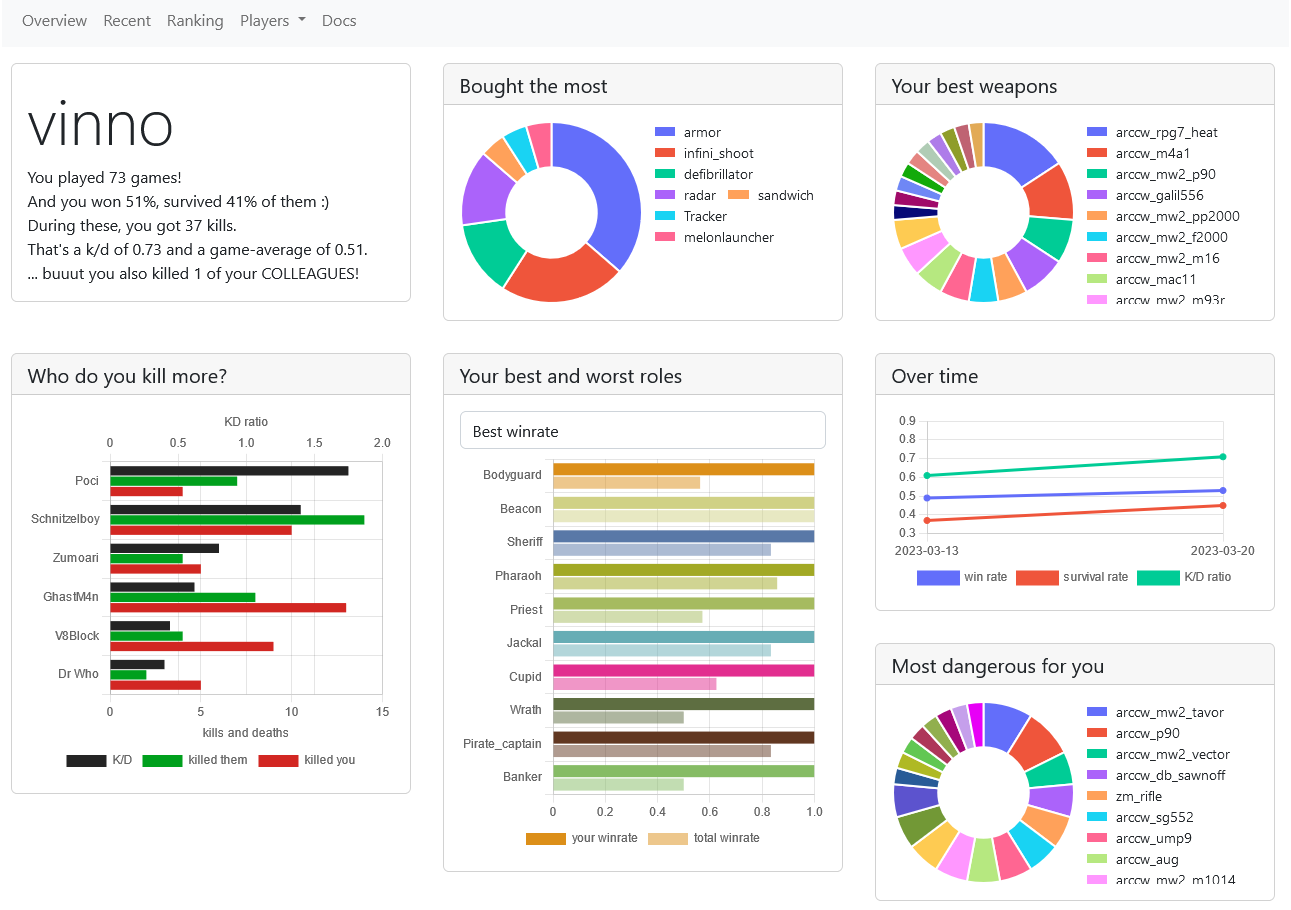The height and width of the screenshot is (910, 1291).
Task: Click survival rate point at 2023-03-20
Action: coord(1222,505)
